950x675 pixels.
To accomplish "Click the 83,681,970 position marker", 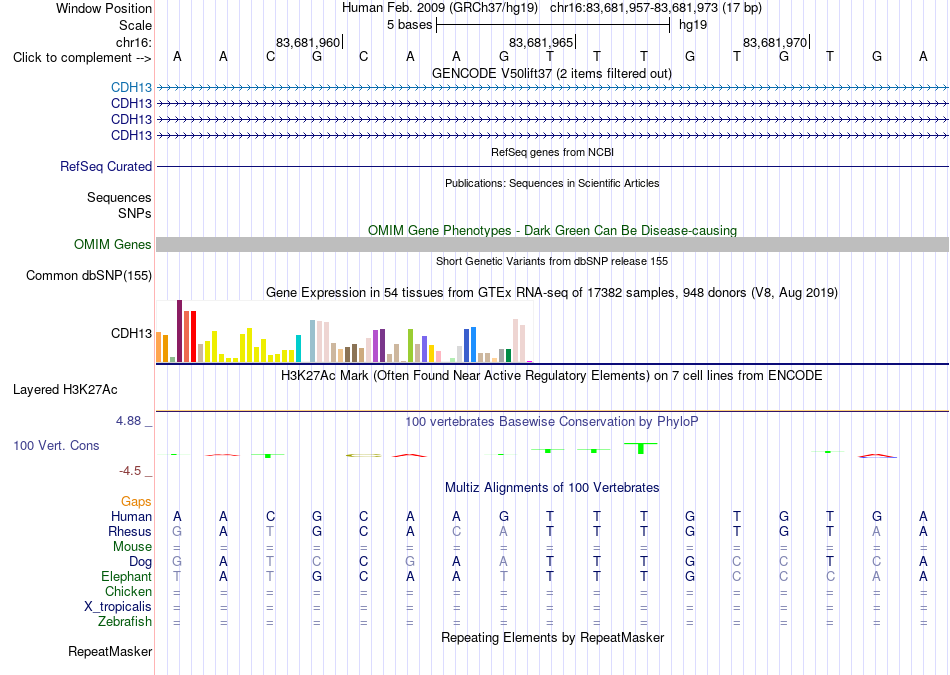I will coord(775,42).
